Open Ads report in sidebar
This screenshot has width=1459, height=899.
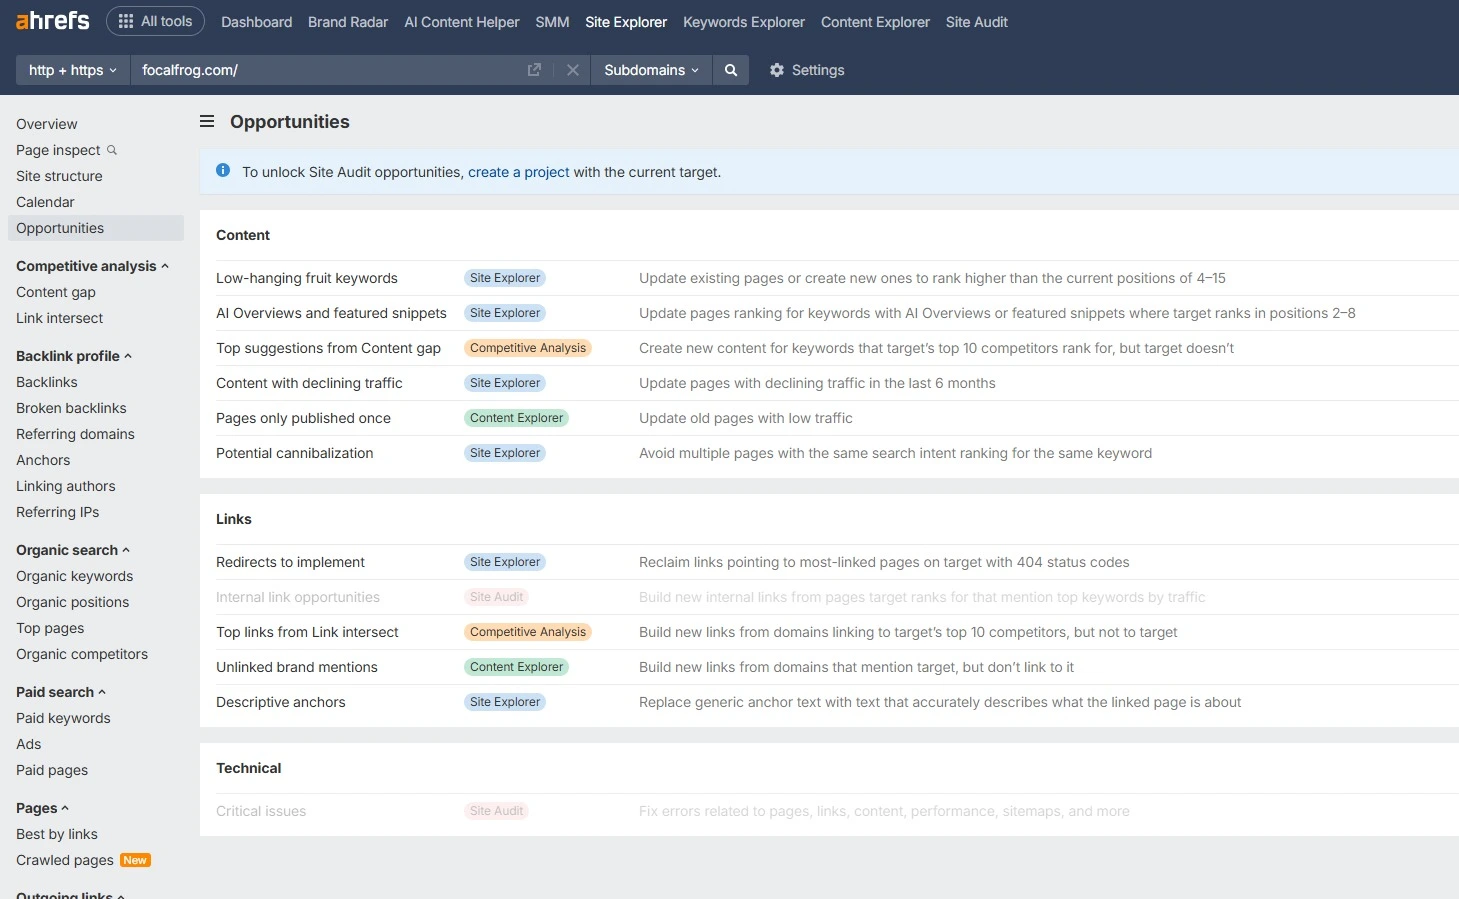(x=29, y=744)
